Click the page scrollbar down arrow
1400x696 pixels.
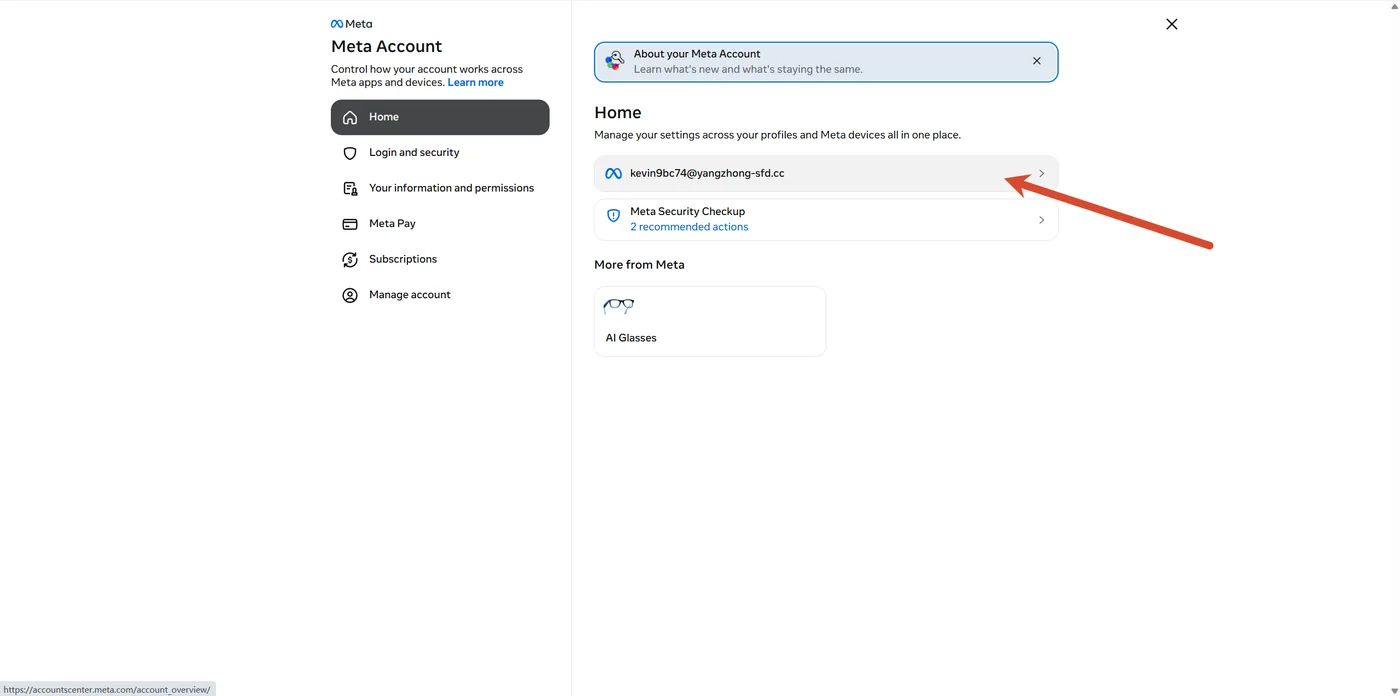pos(1393,690)
